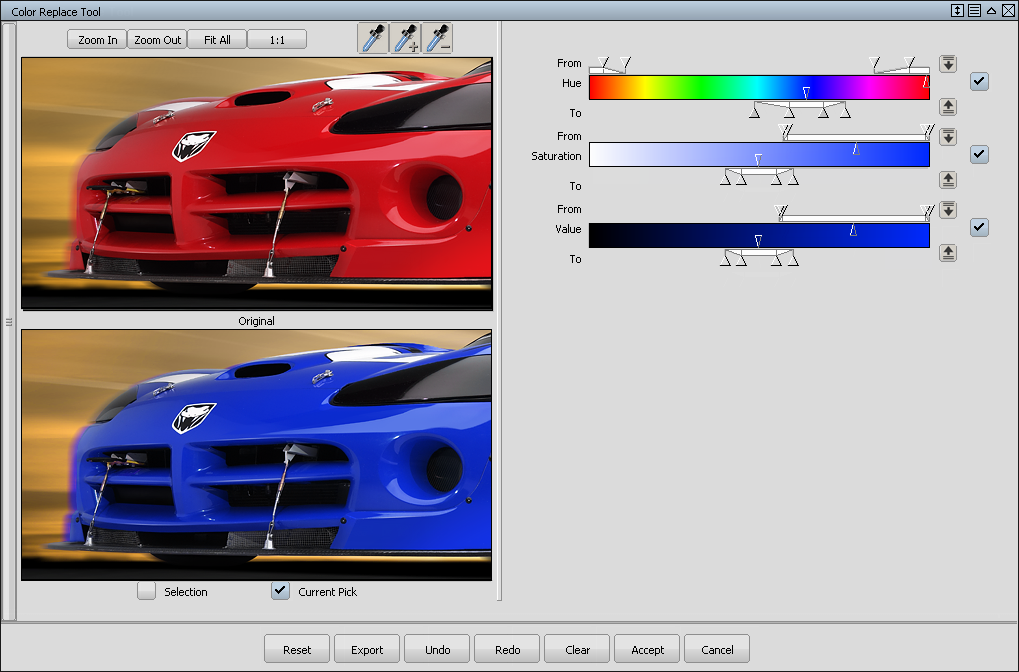Viewport: 1019px width, 672px height.
Task: Click the Value From down-arrow button
Action: pyautogui.click(x=948, y=210)
